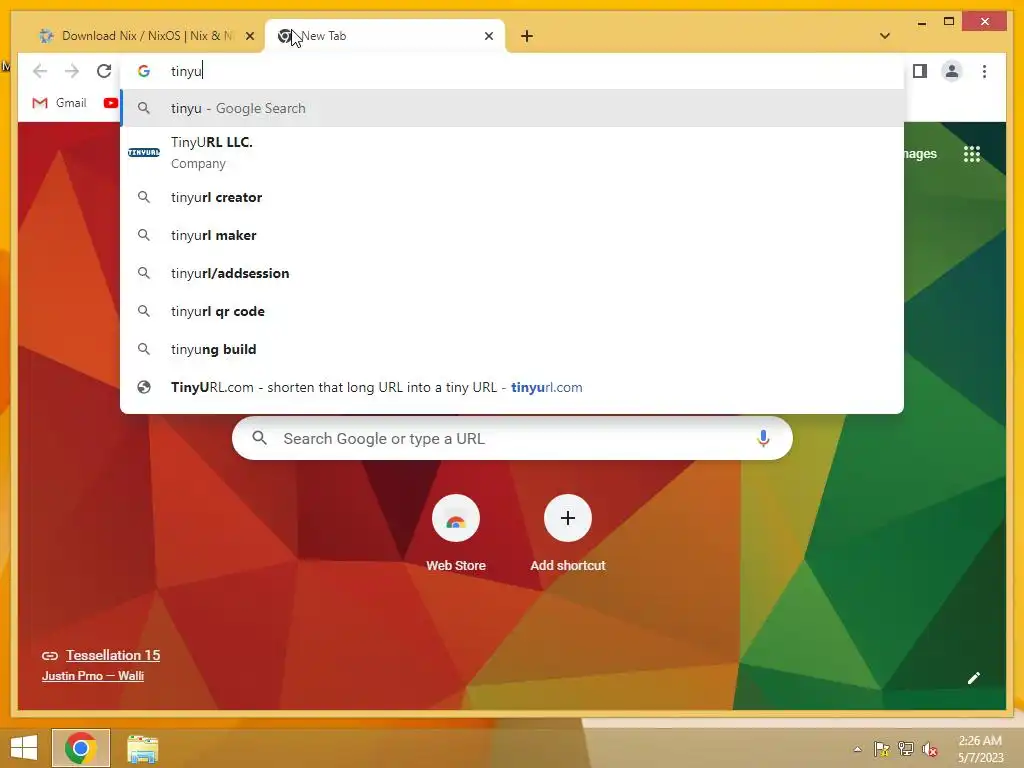Viewport: 1024px width, 768px height.
Task: Click the address bar containing 'tinyu'
Action: (512, 71)
